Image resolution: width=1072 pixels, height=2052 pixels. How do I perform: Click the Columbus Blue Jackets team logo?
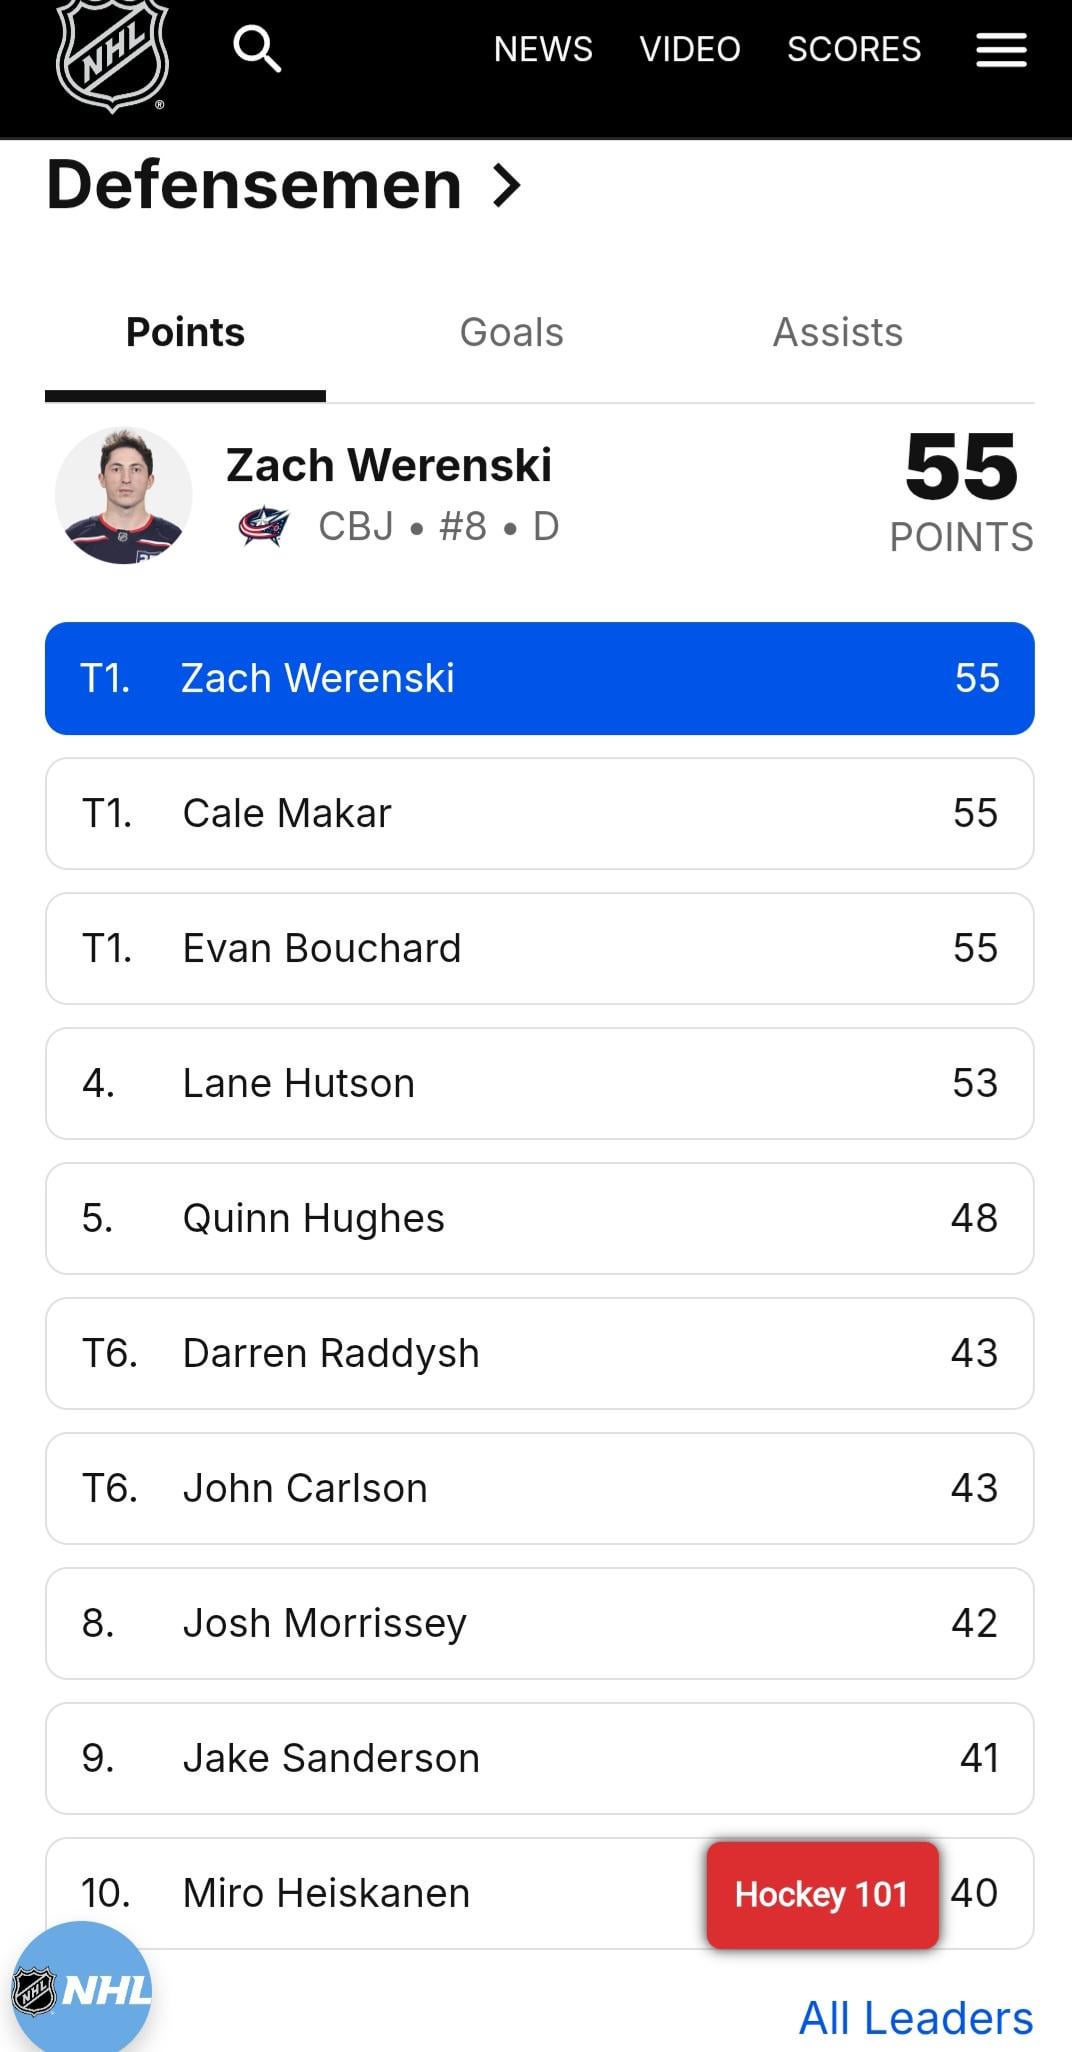pos(264,526)
